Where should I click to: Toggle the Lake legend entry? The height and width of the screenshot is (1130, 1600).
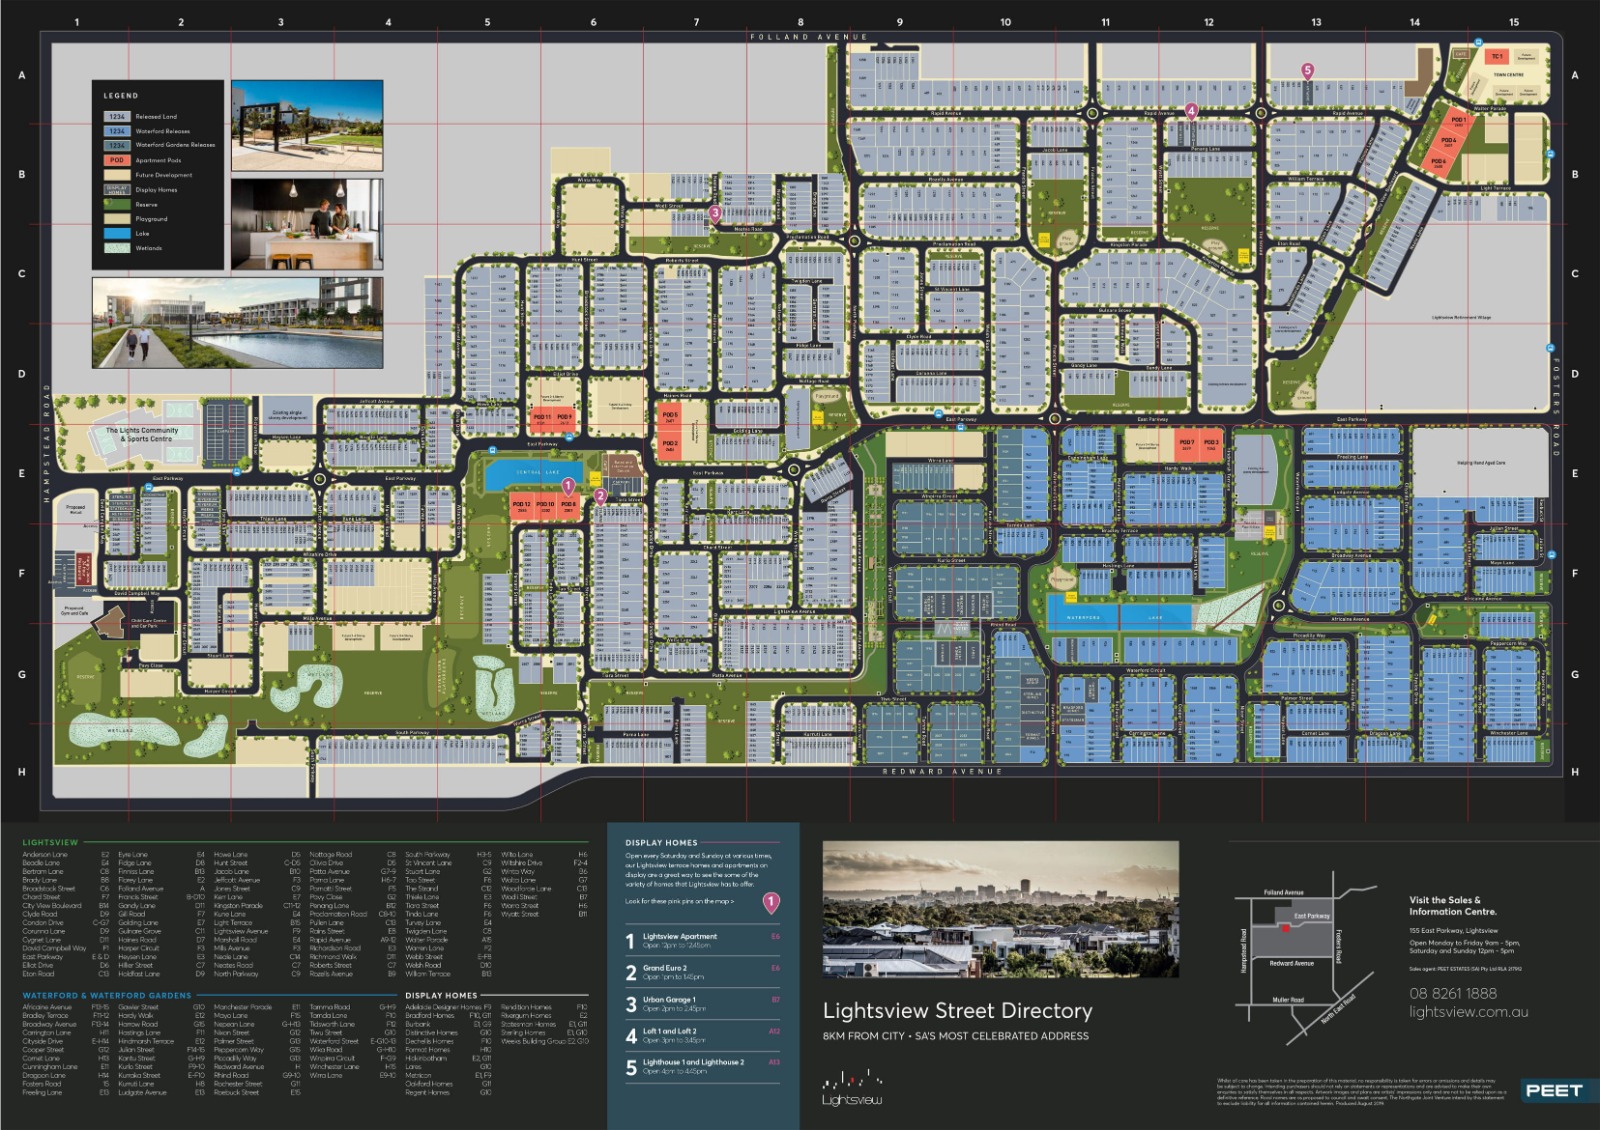click(x=142, y=233)
